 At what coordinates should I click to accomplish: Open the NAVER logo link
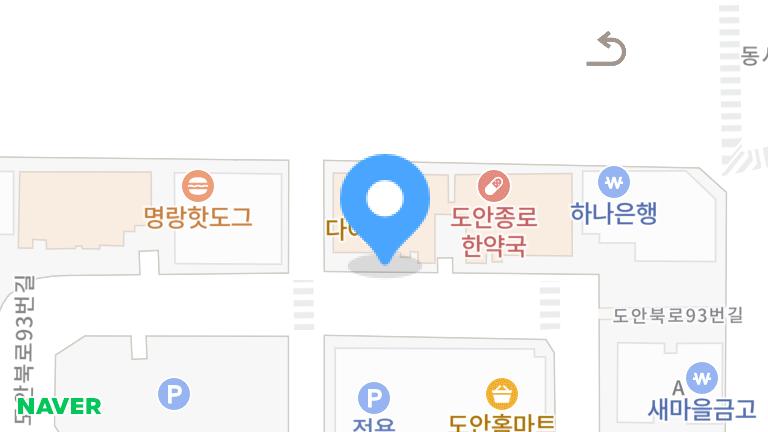(59, 406)
